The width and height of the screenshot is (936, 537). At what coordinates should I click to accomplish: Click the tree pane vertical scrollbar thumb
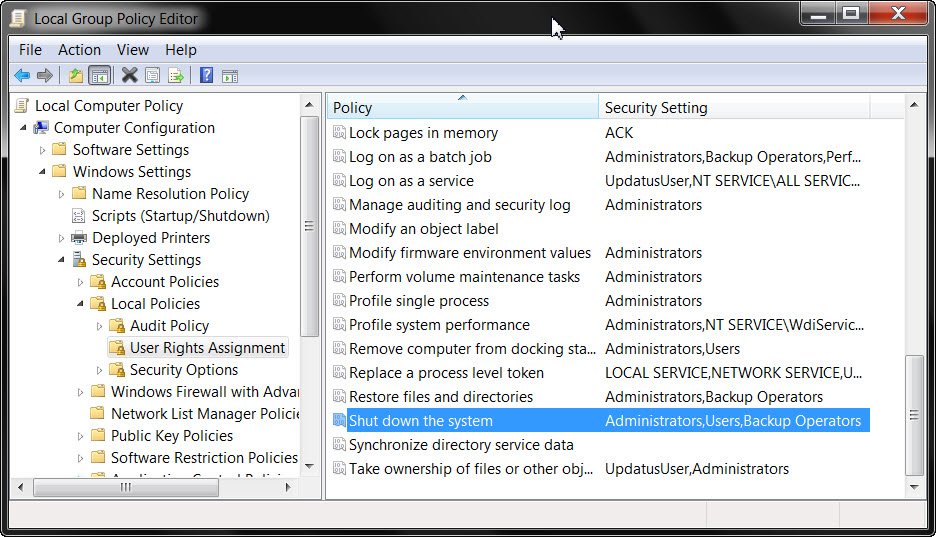pos(309,226)
